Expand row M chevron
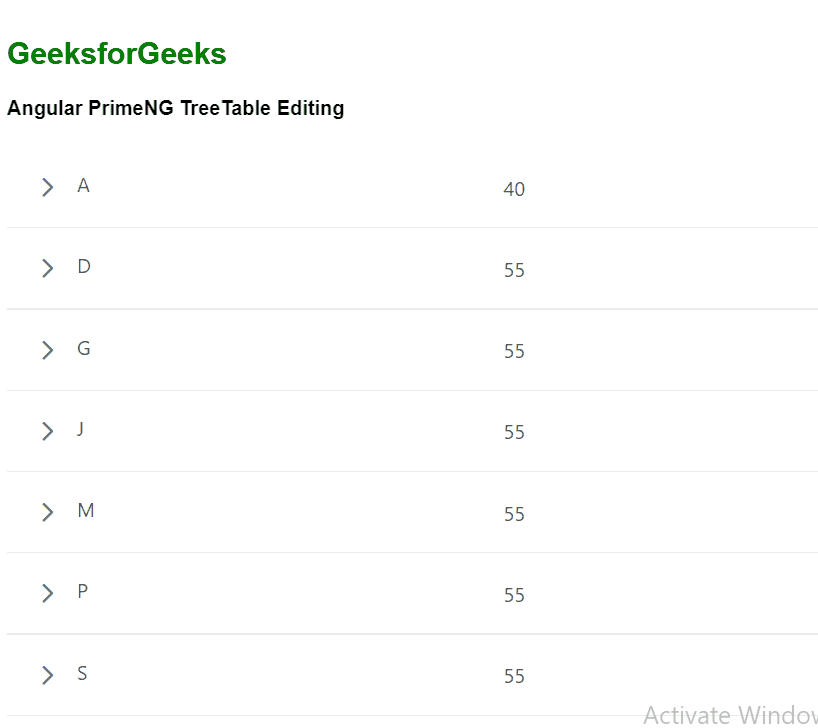 point(47,512)
